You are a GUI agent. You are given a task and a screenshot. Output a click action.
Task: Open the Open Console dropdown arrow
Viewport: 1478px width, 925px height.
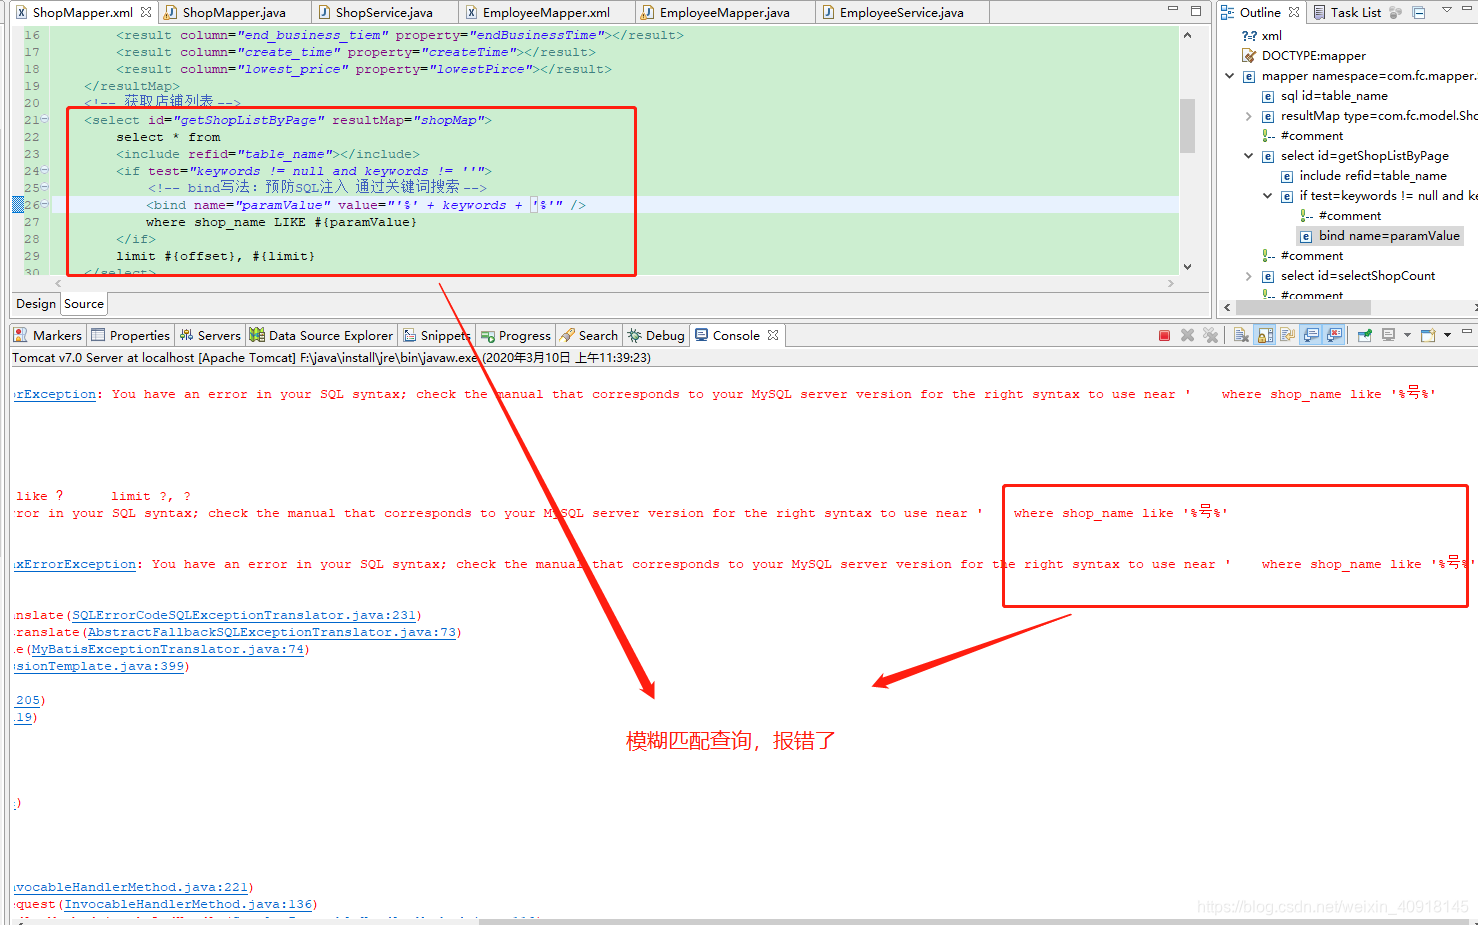point(1448,334)
